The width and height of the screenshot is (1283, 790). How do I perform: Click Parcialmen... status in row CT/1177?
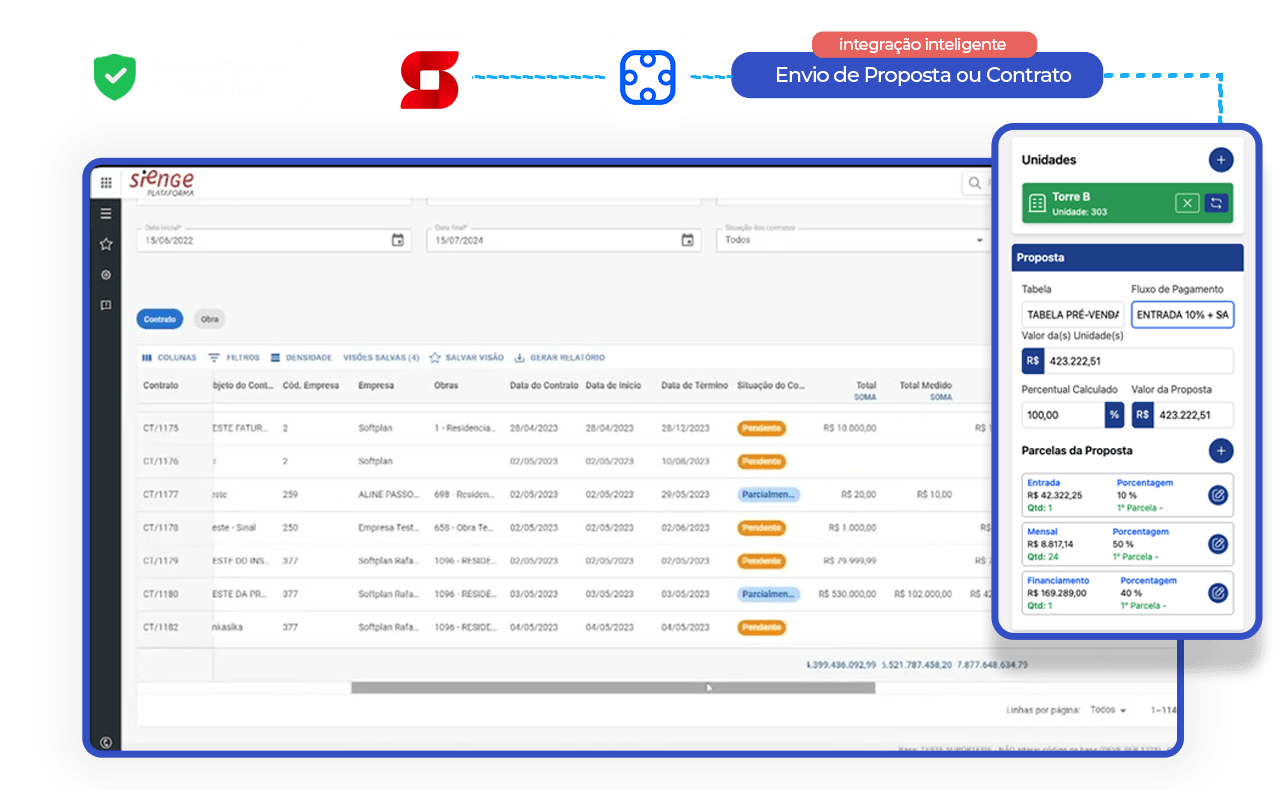tap(769, 495)
